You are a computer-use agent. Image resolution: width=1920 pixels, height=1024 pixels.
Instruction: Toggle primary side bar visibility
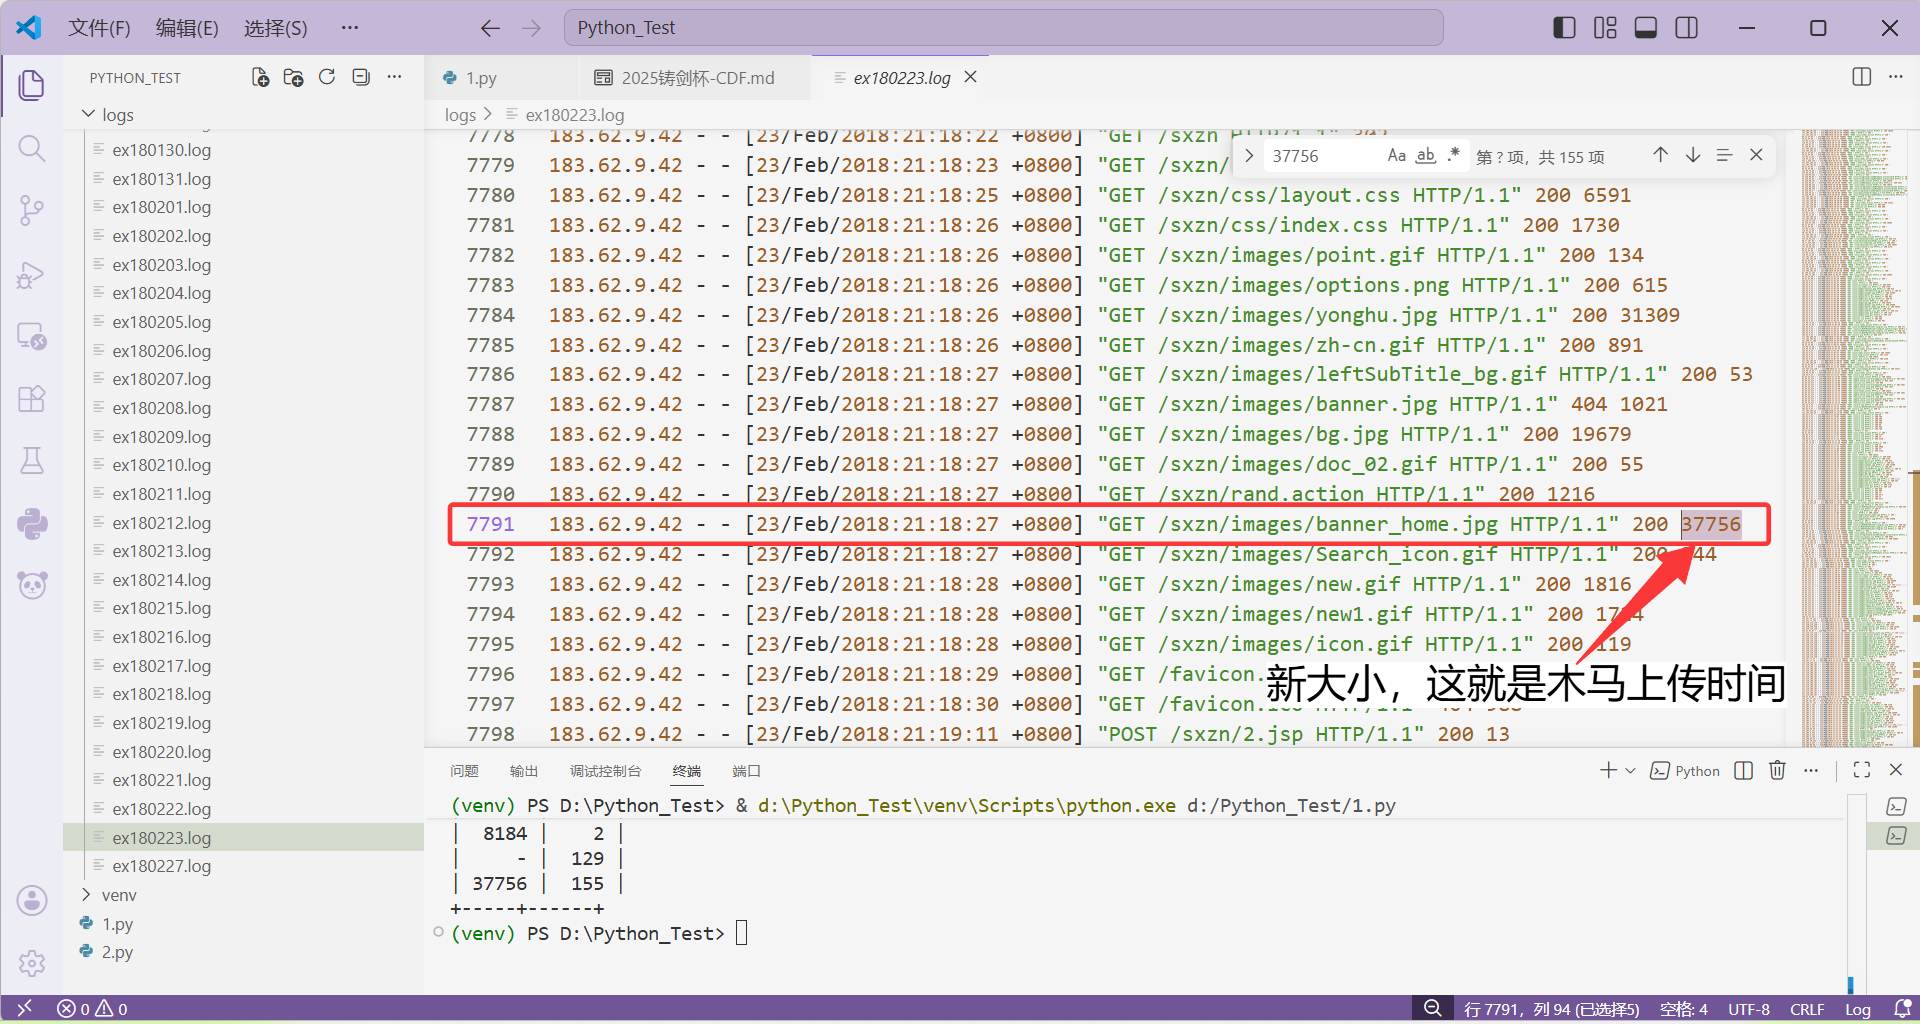coord(1565,28)
